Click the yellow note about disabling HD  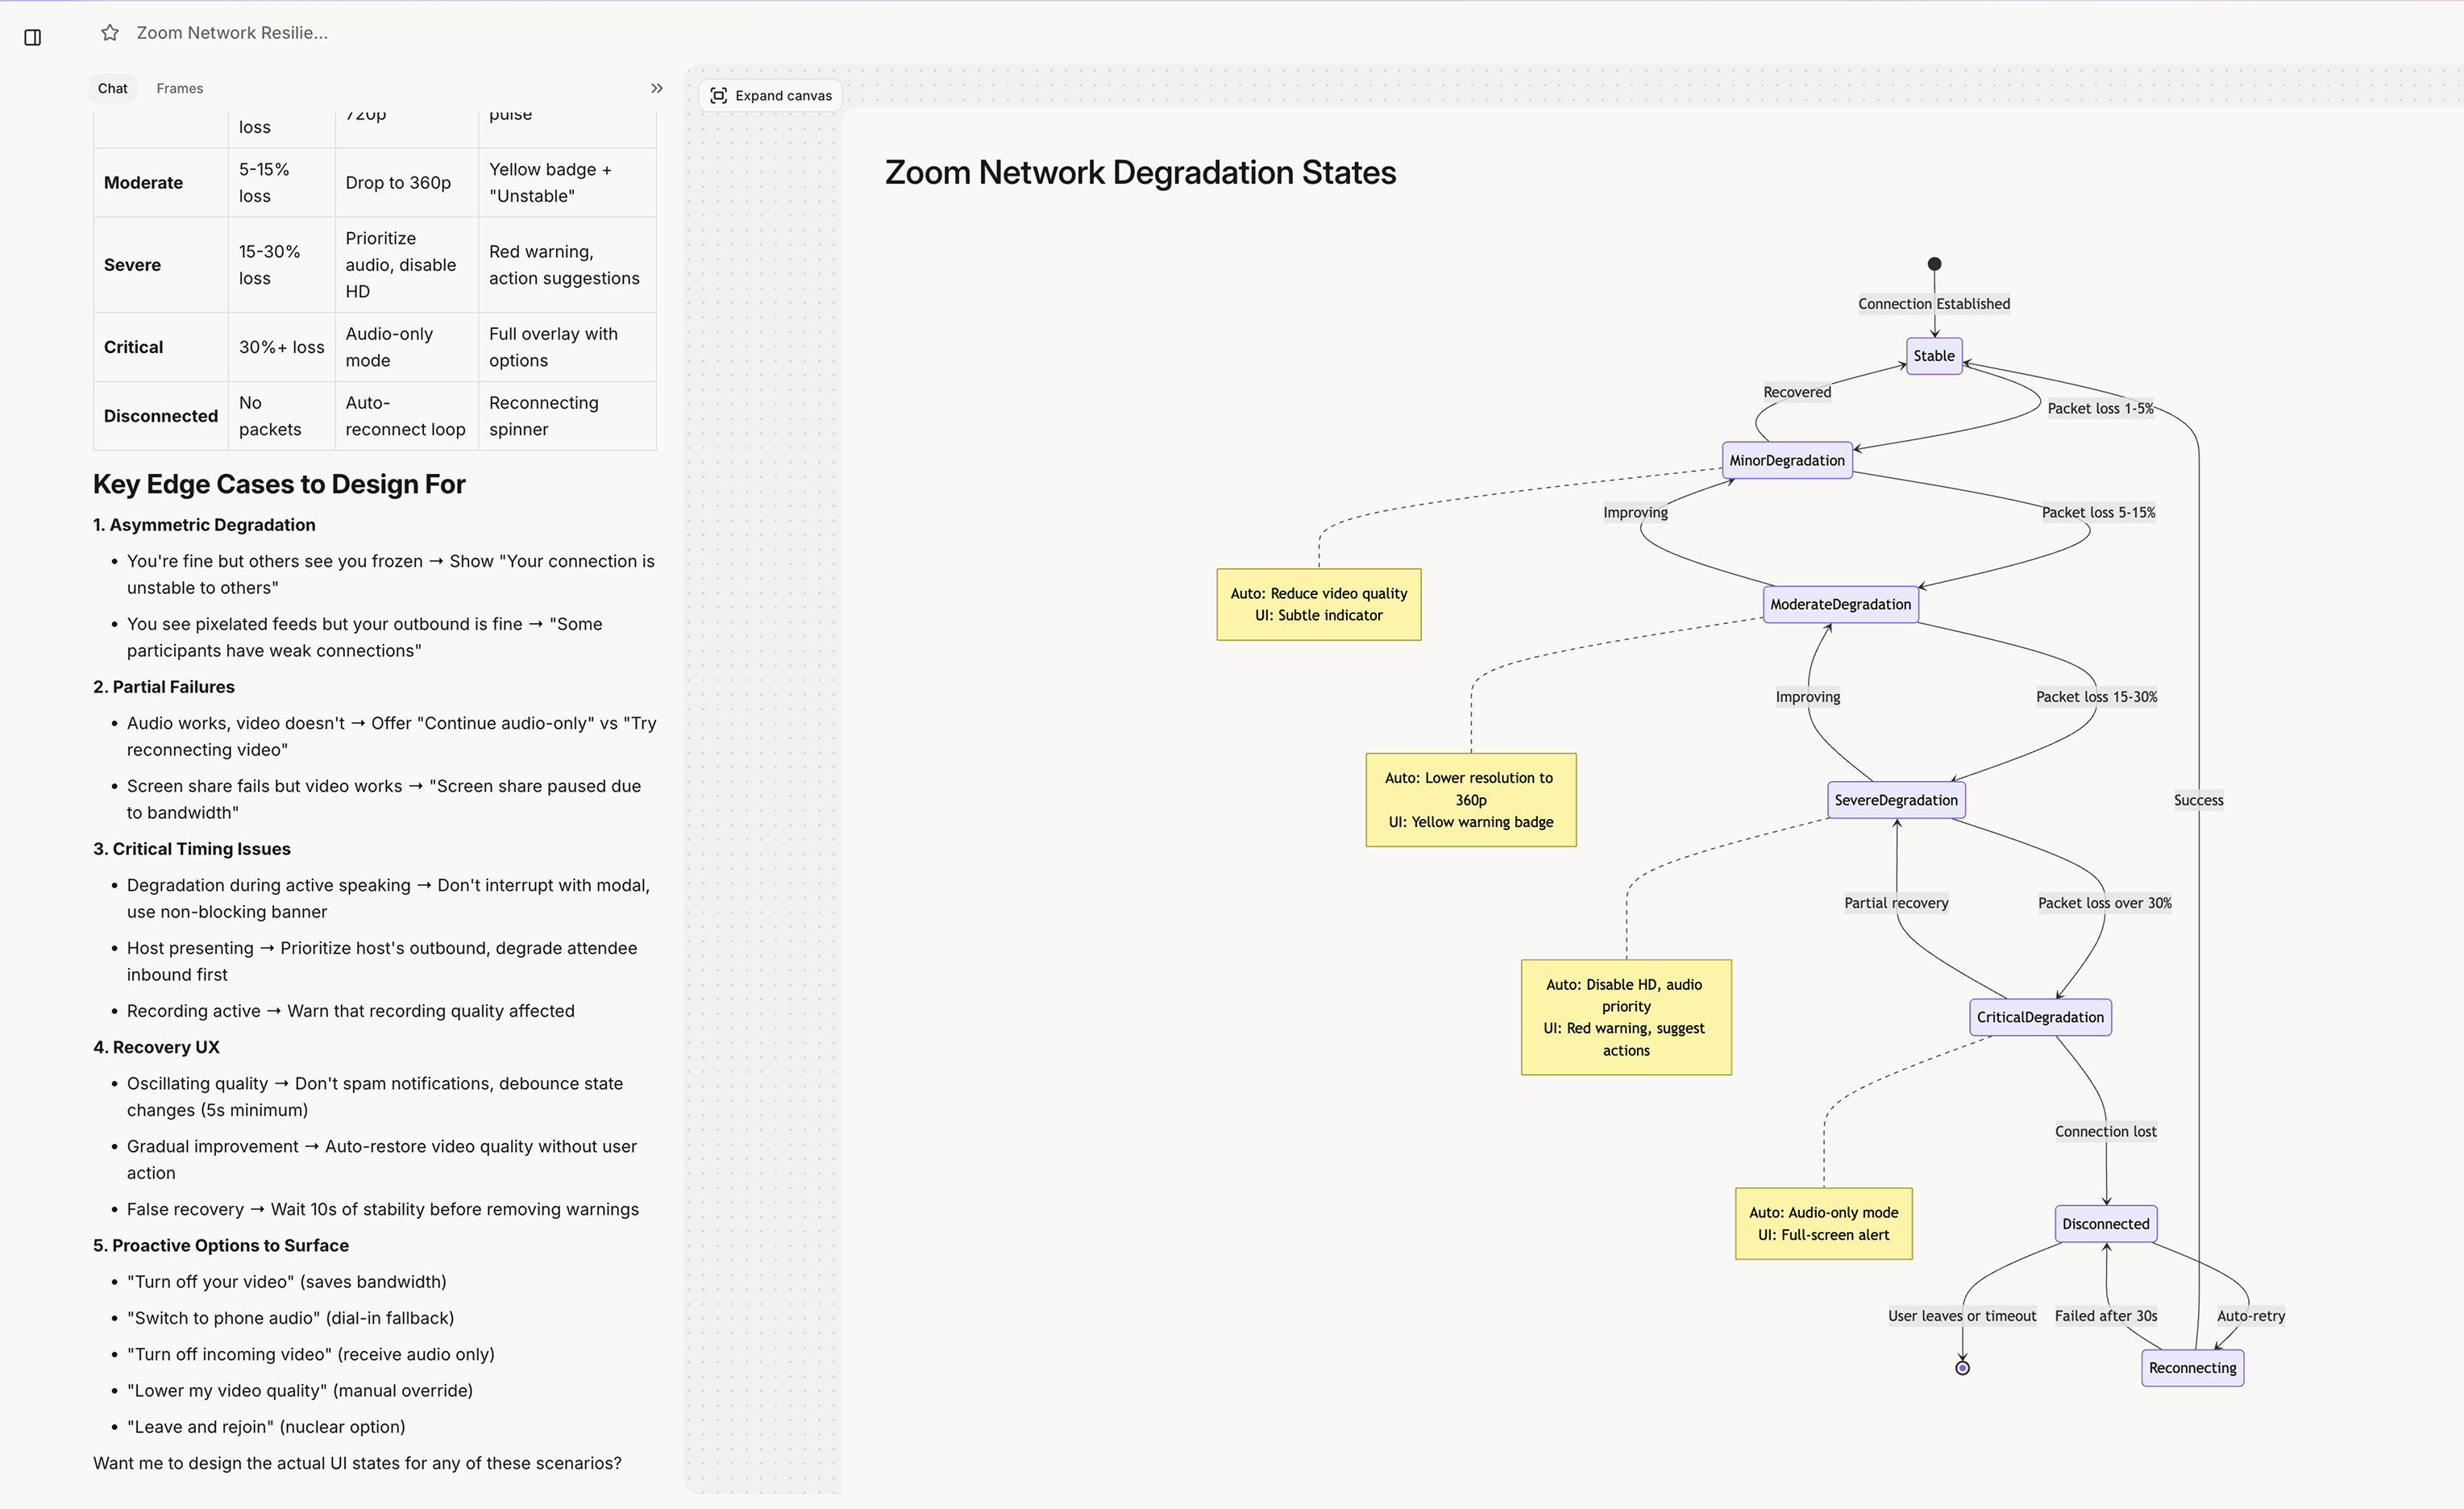(1625, 1017)
